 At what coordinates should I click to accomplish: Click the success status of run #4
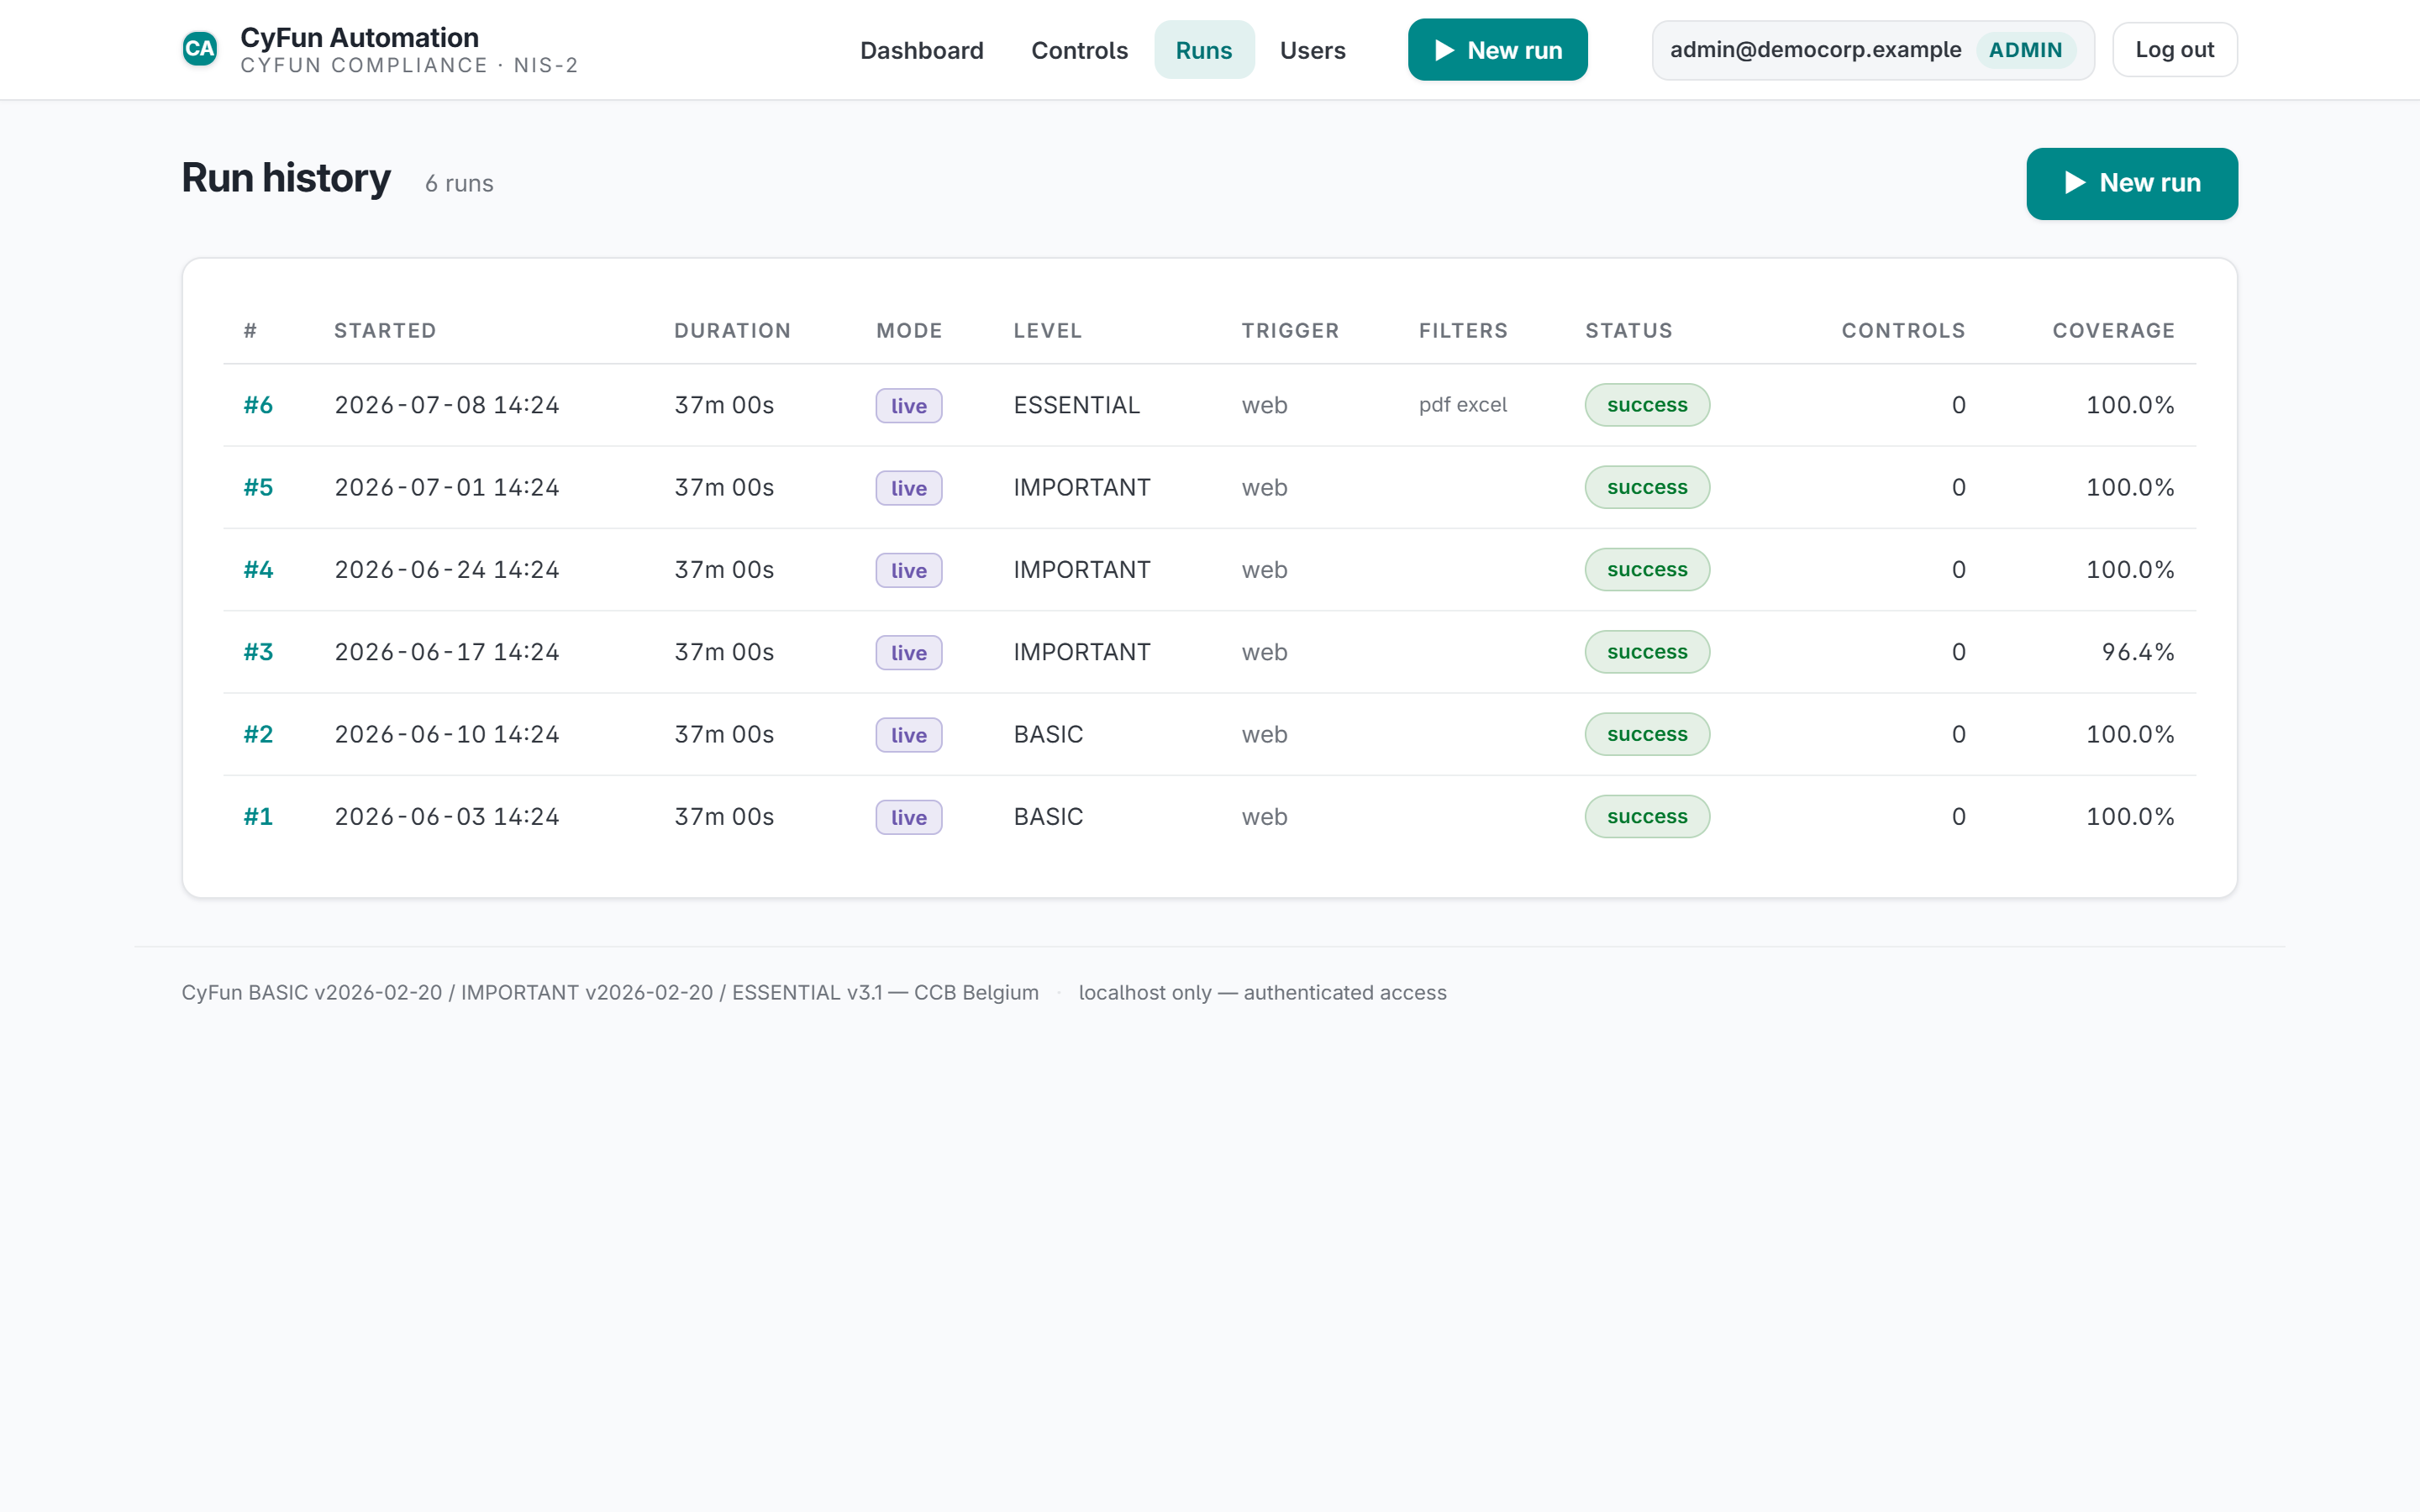click(x=1647, y=569)
